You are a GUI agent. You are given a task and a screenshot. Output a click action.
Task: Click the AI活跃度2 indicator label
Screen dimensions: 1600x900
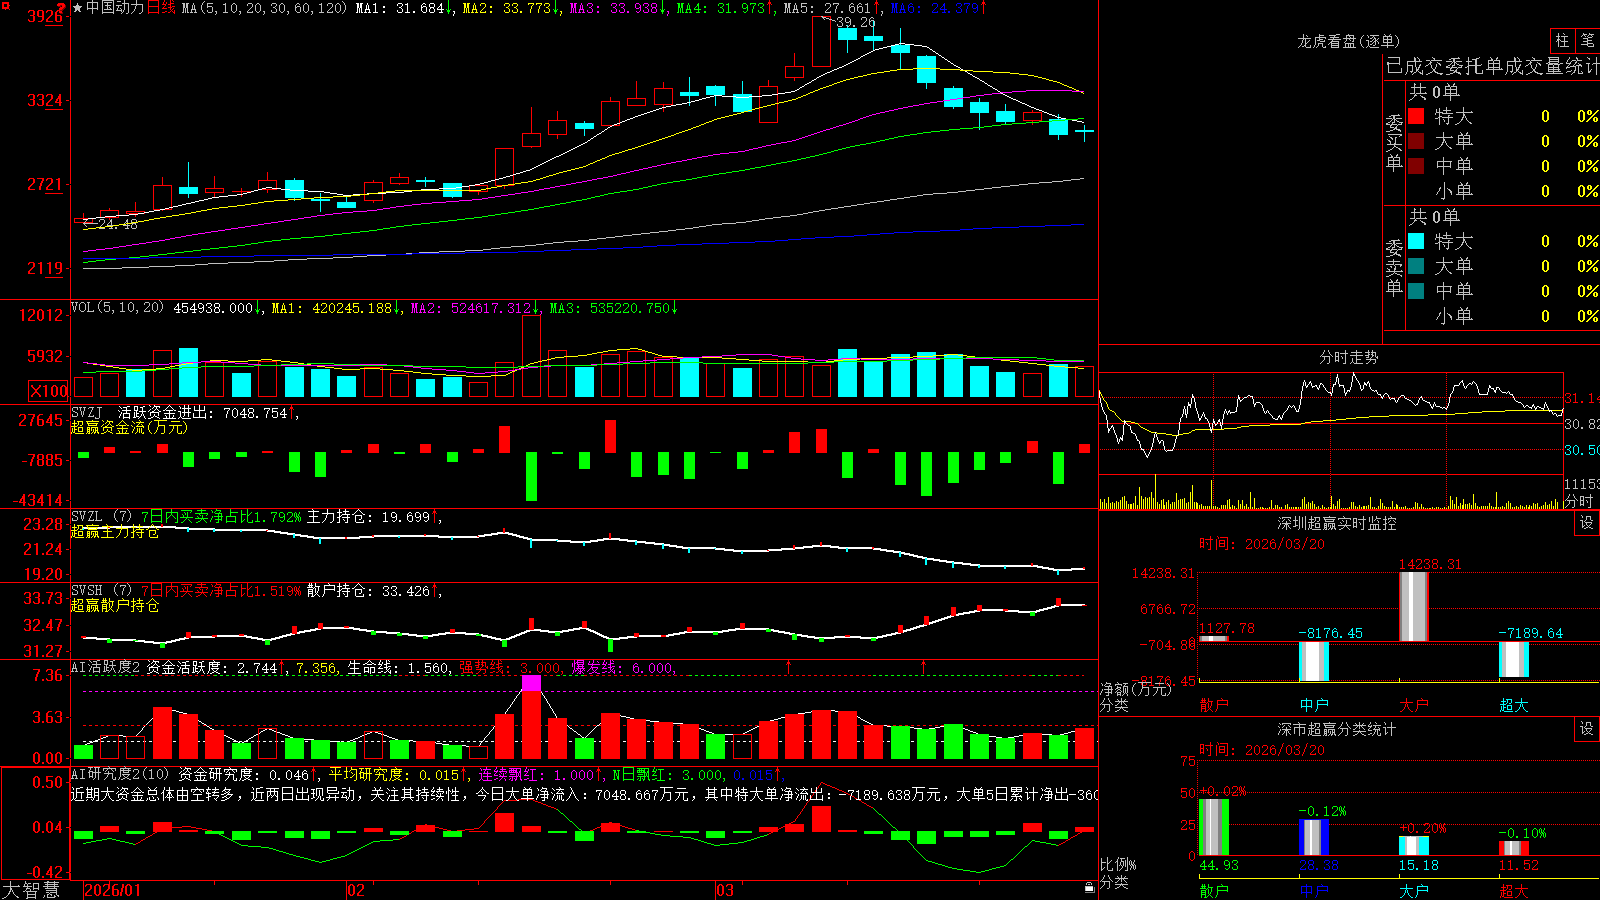[x=106, y=667]
